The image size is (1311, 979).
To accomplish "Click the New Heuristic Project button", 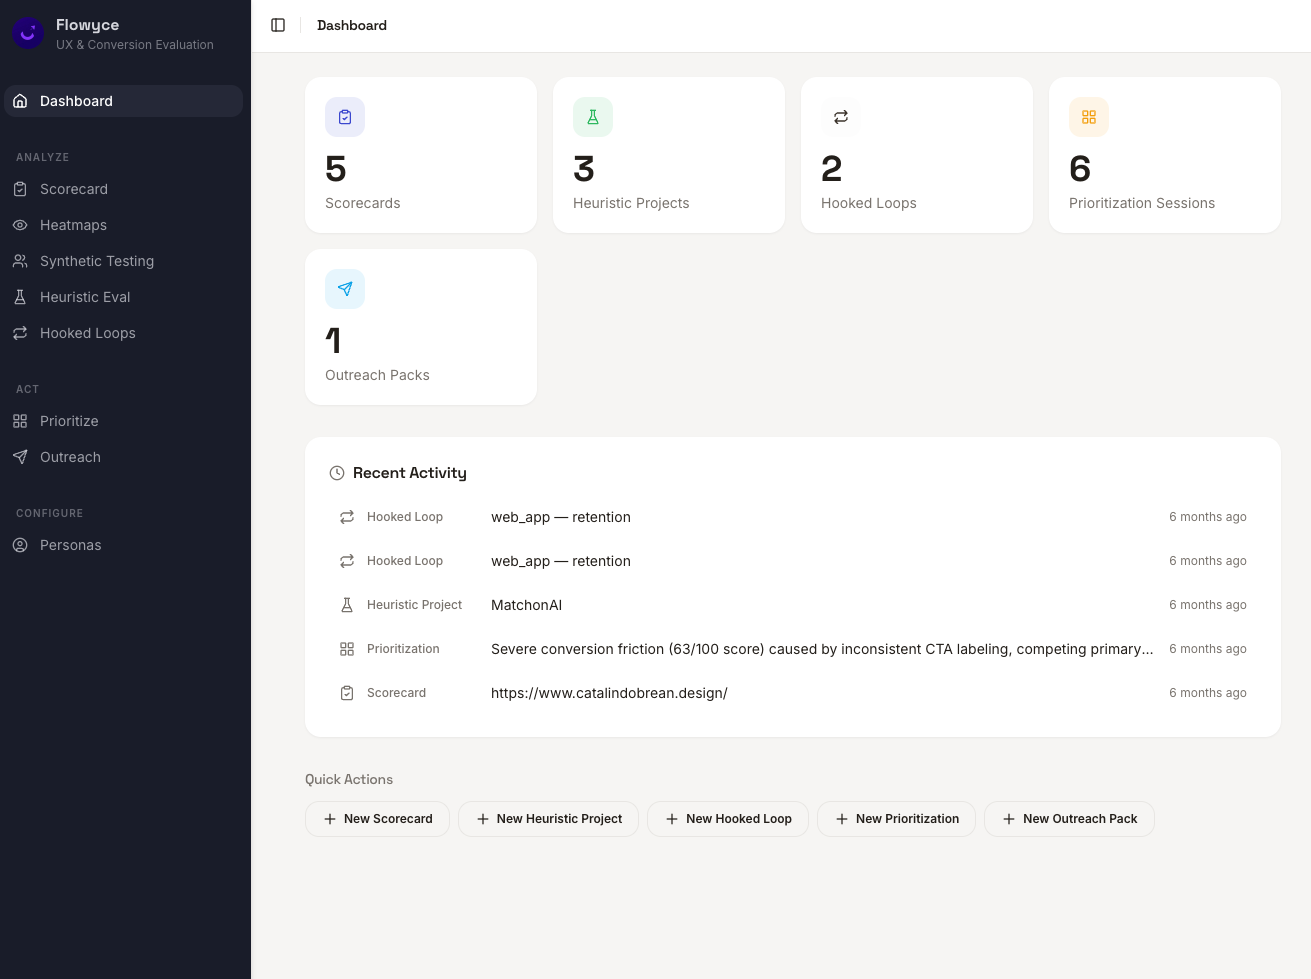I will (548, 819).
